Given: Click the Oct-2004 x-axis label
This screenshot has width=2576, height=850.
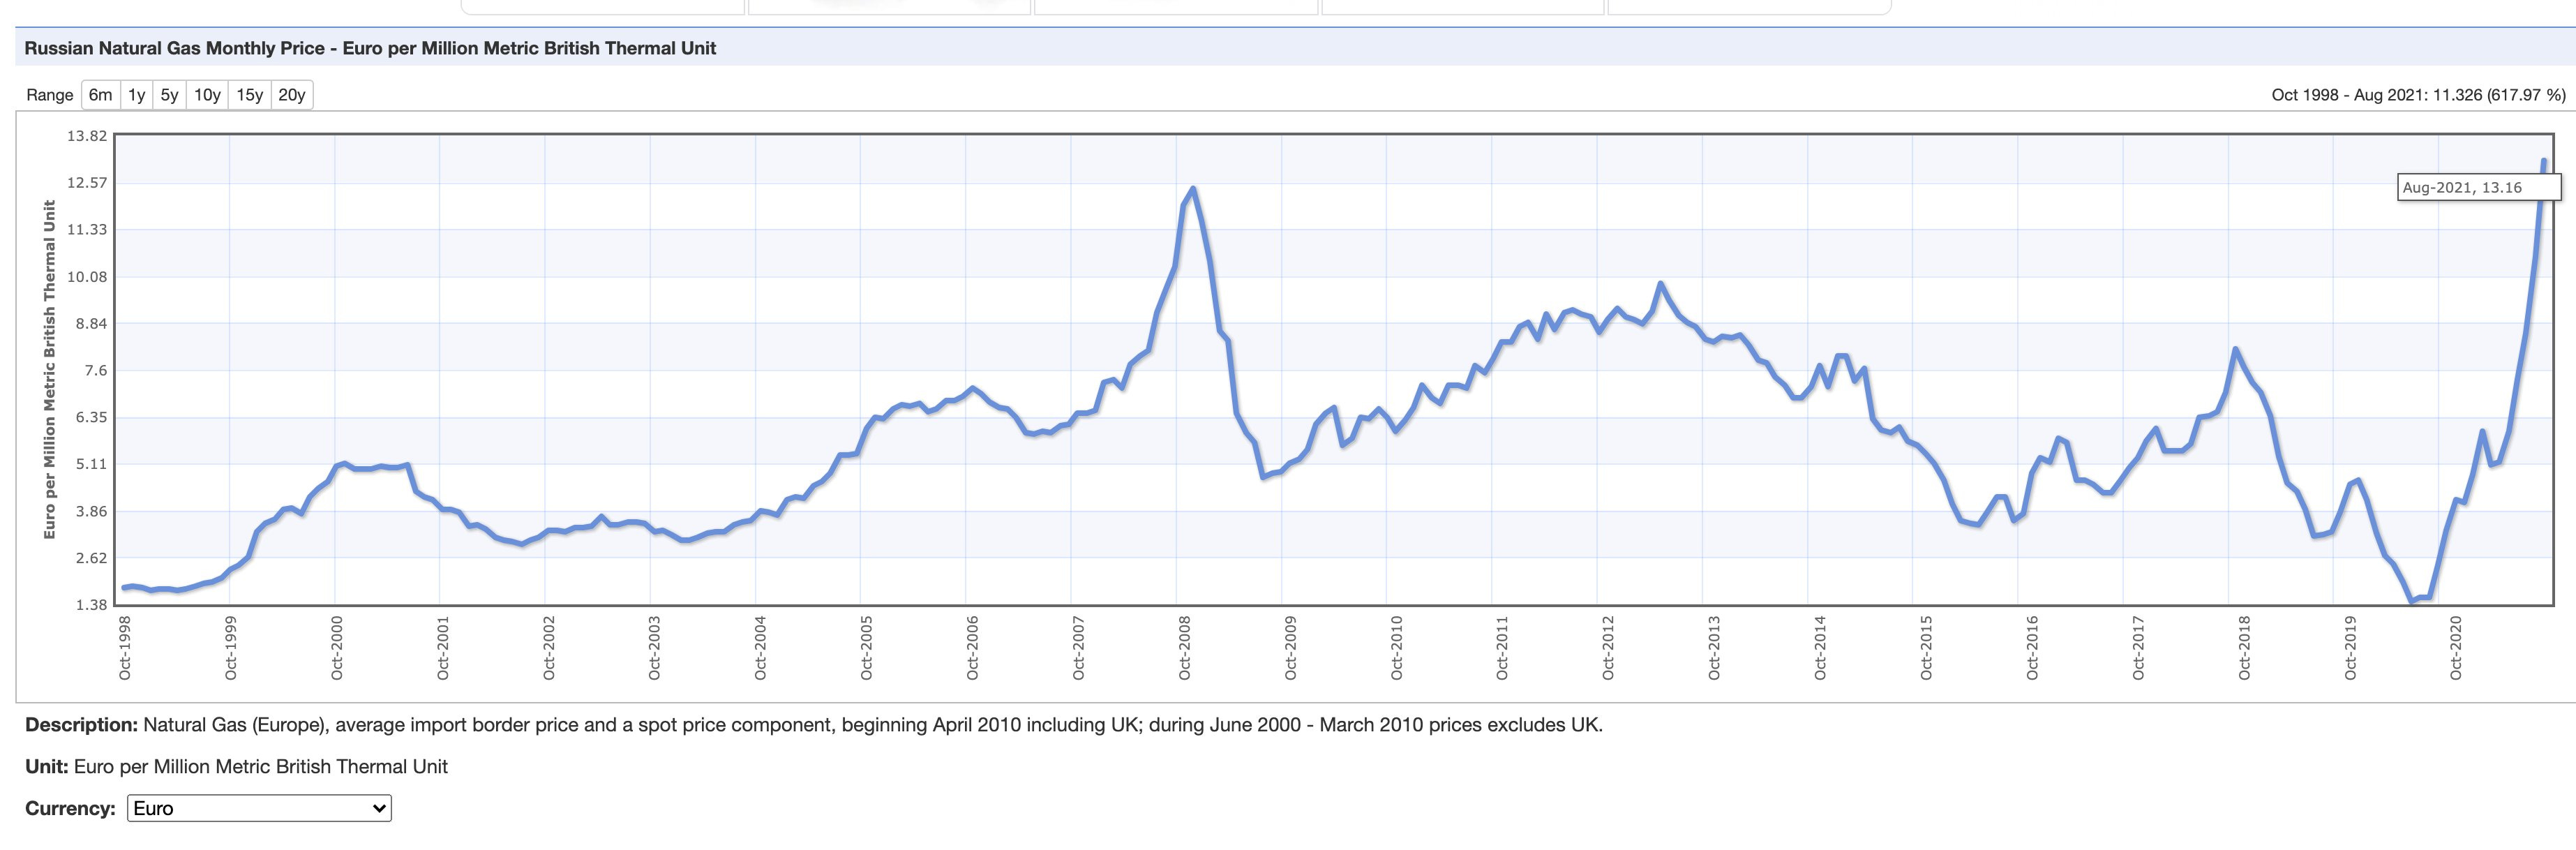Looking at the screenshot, I should pyautogui.click(x=760, y=648).
